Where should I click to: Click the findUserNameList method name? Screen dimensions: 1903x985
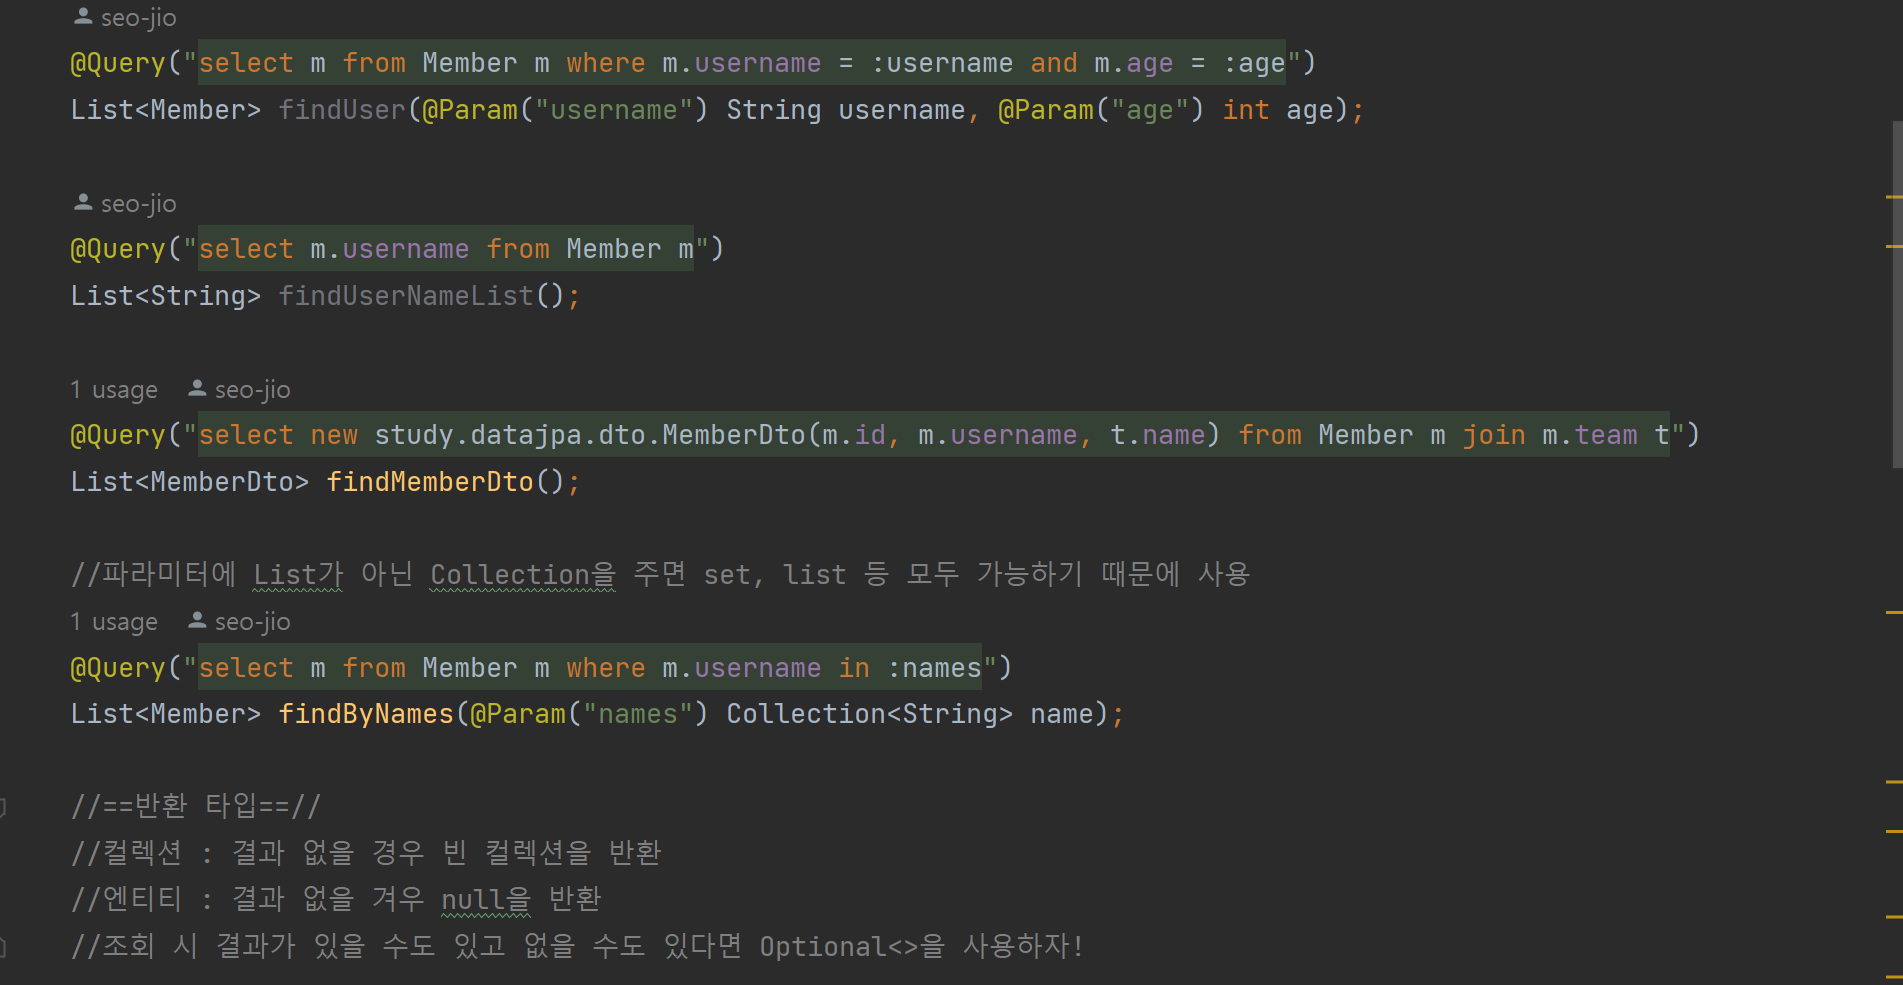pyautogui.click(x=406, y=296)
